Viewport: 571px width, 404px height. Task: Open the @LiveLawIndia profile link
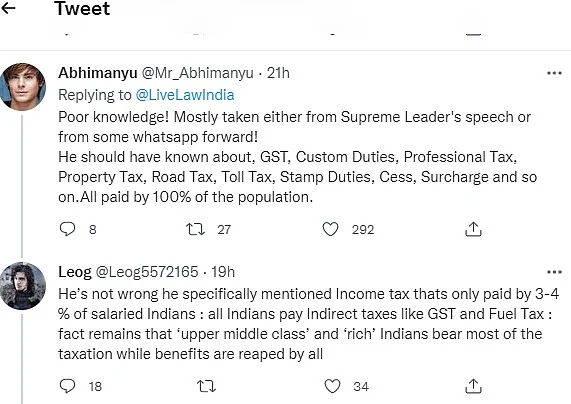coord(185,95)
